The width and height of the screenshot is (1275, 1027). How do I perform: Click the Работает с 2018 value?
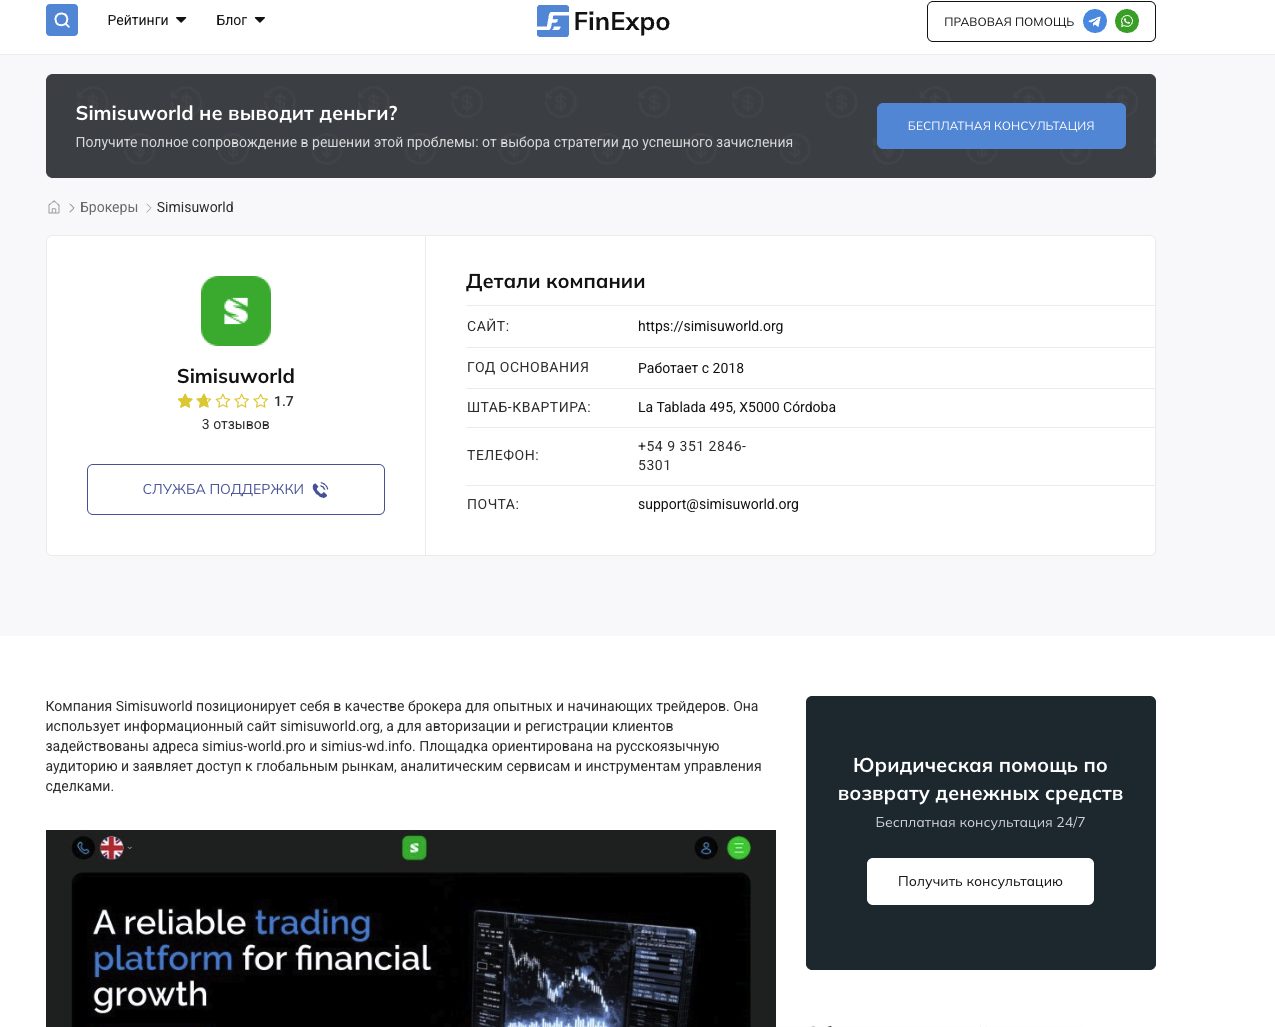[691, 368]
